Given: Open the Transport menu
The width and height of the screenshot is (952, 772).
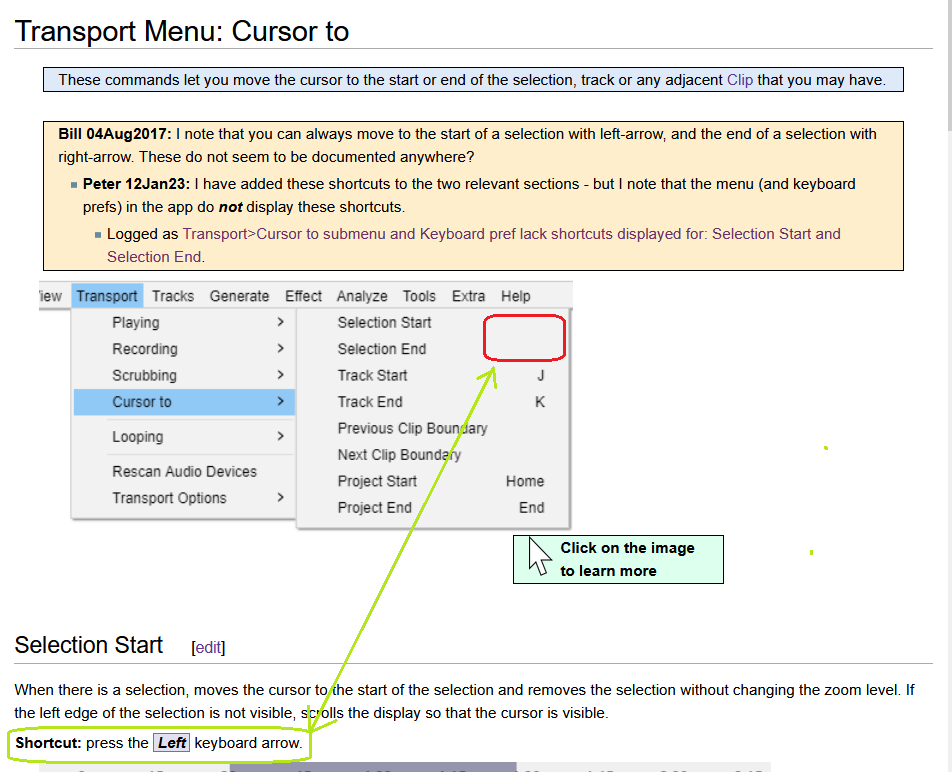Looking at the screenshot, I should tap(107, 296).
